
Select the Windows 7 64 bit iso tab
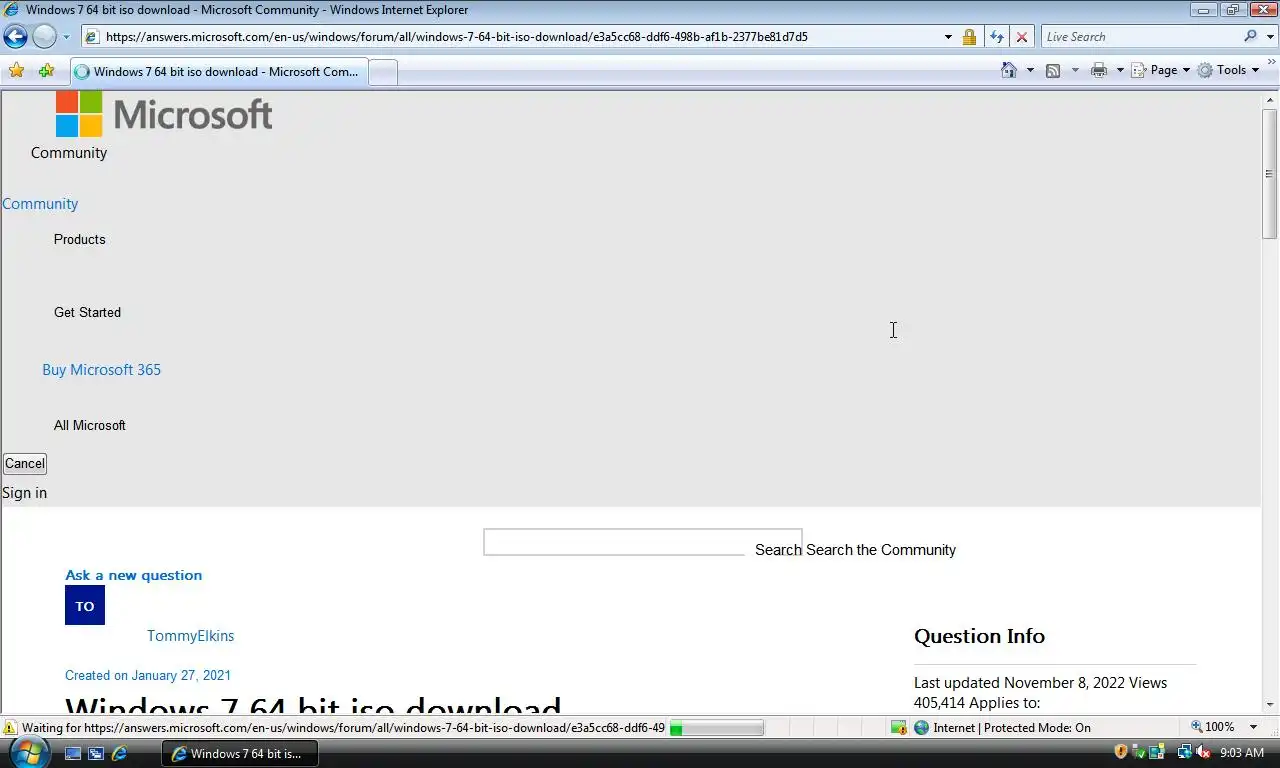[219, 72]
